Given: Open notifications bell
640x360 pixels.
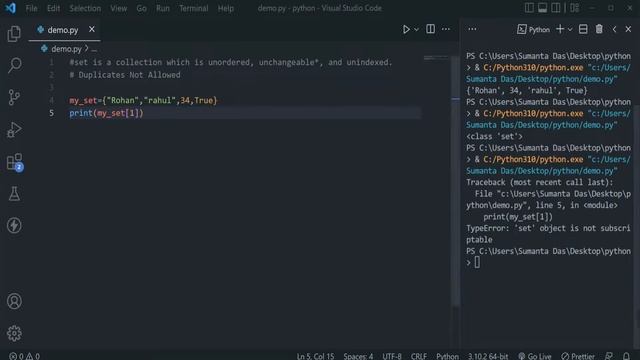Looking at the screenshot, I should click(626, 356).
